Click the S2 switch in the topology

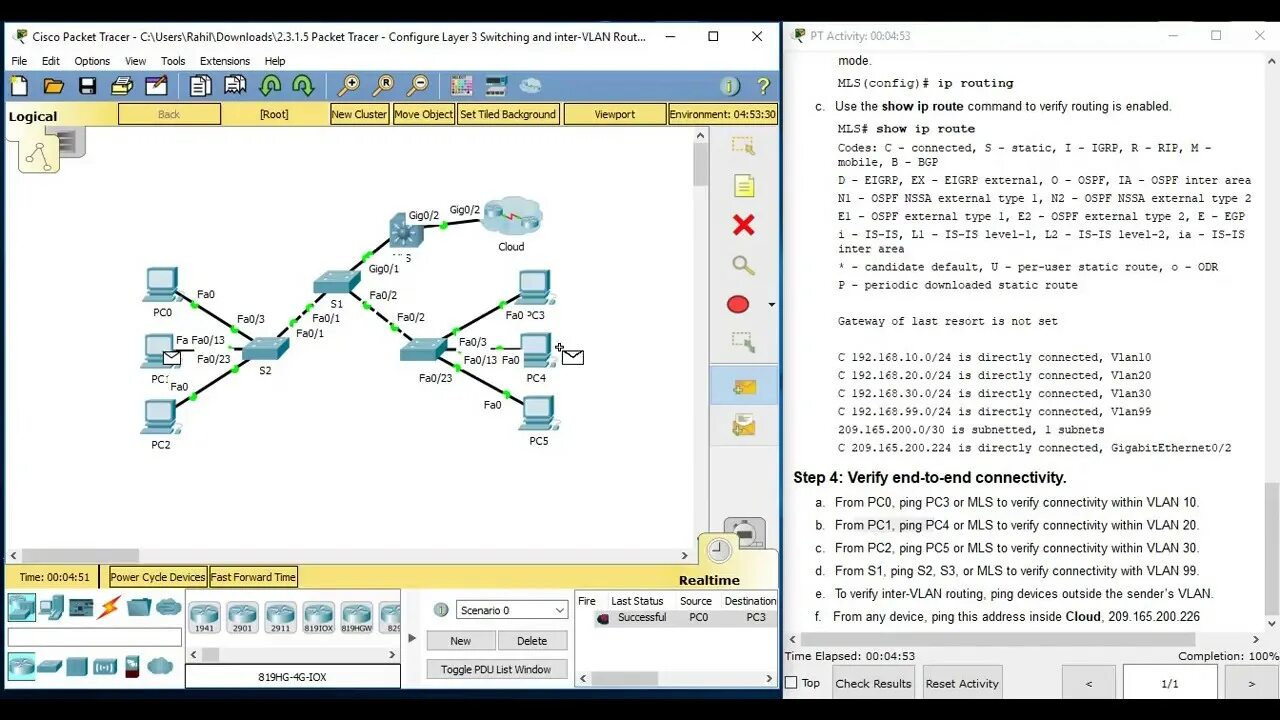pyautogui.click(x=265, y=349)
